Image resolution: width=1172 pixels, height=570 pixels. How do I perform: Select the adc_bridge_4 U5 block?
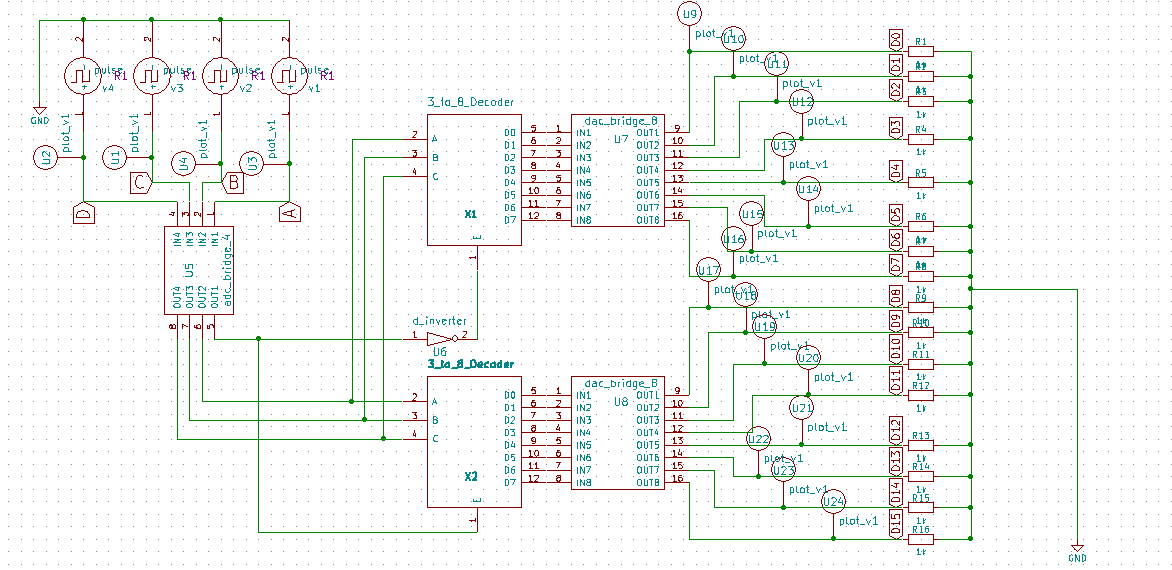[x=198, y=270]
